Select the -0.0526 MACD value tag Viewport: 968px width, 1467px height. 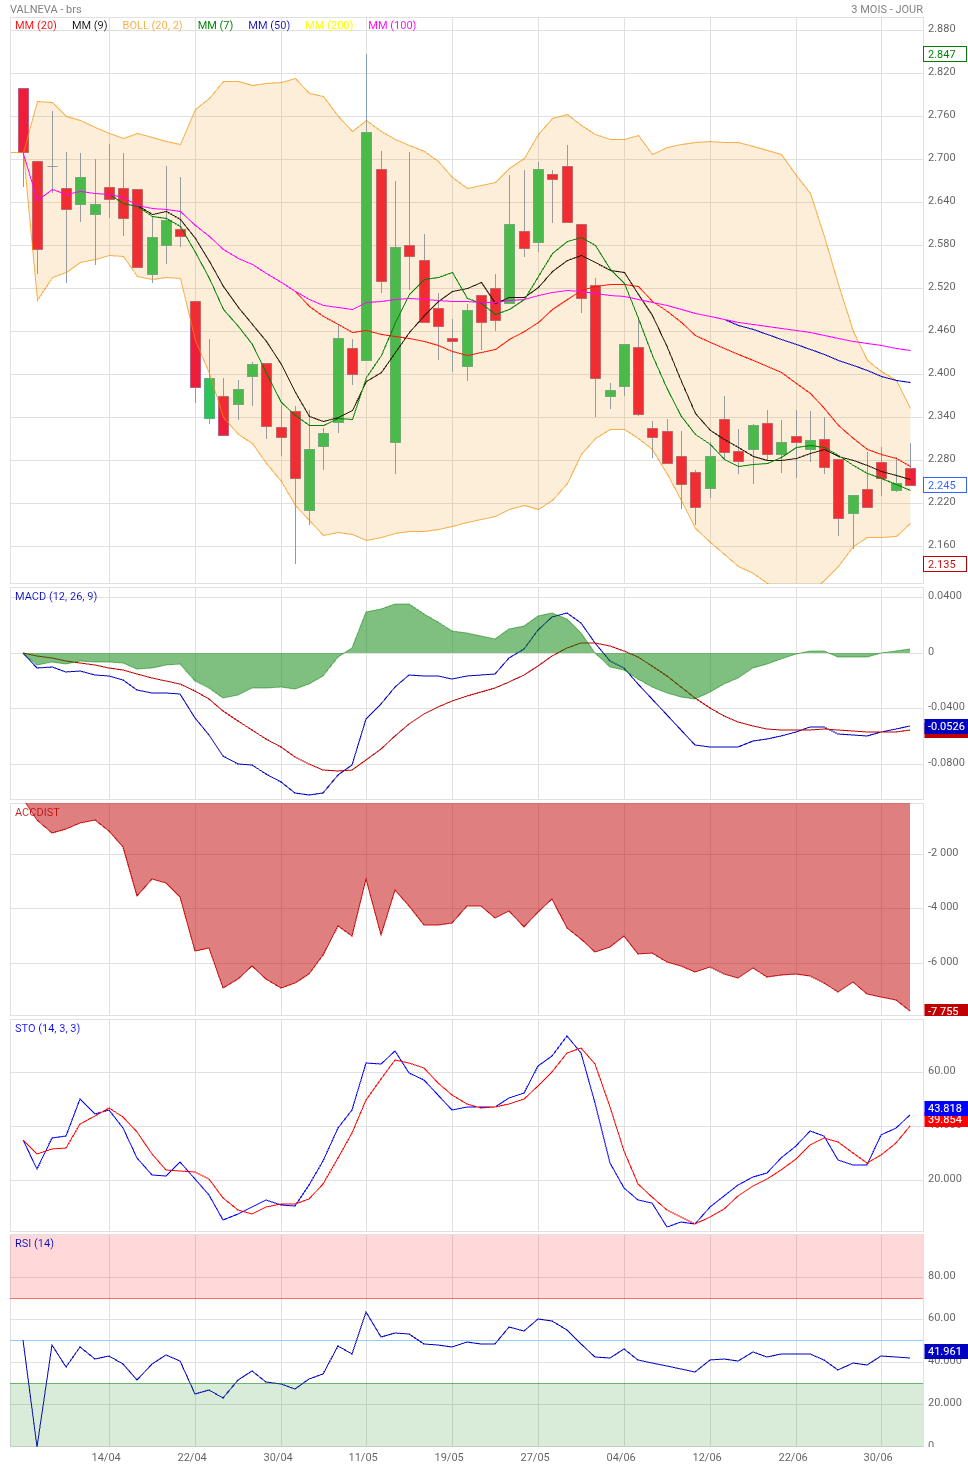[x=946, y=727]
